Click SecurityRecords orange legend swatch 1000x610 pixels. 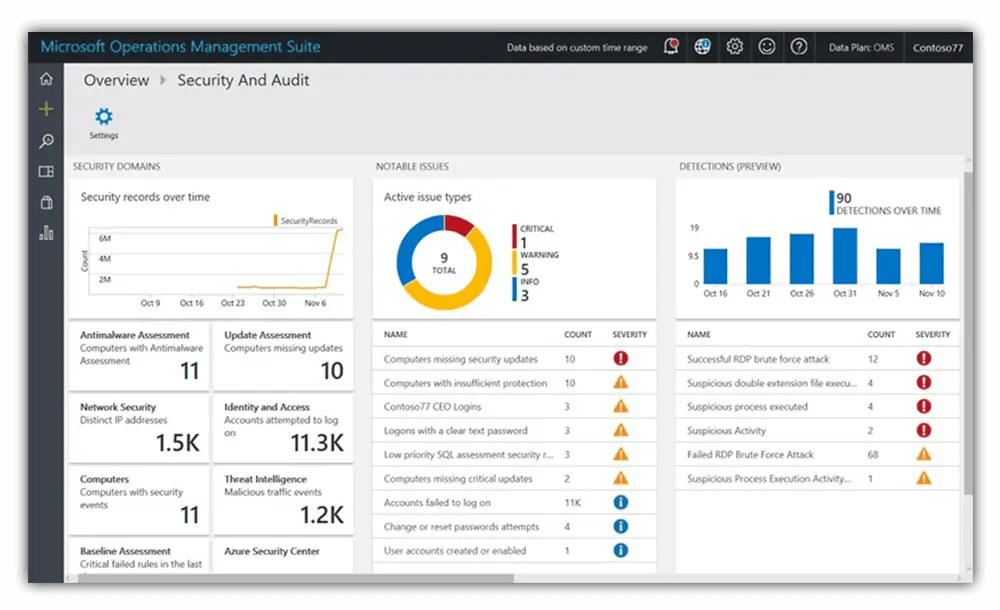[x=276, y=221]
